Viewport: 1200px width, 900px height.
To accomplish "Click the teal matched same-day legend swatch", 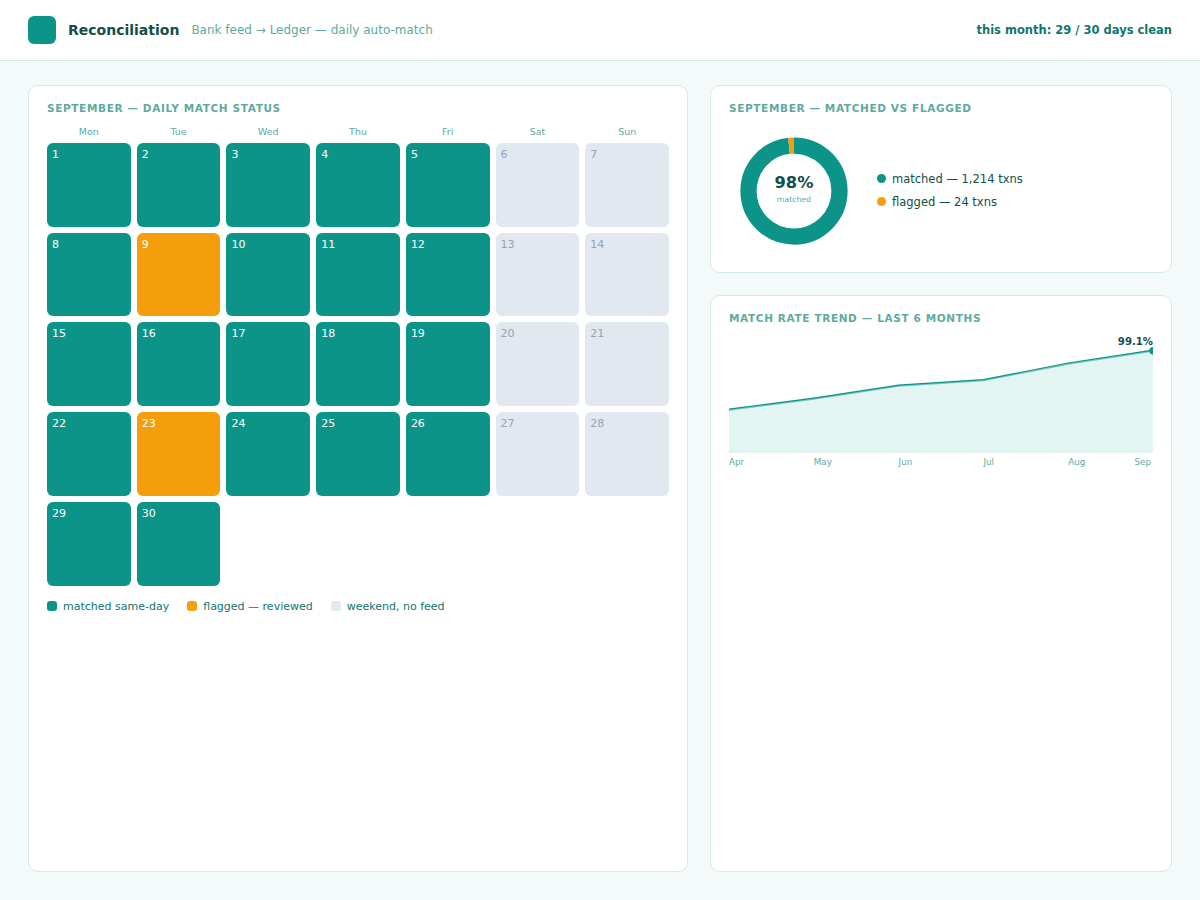I will 52,606.
